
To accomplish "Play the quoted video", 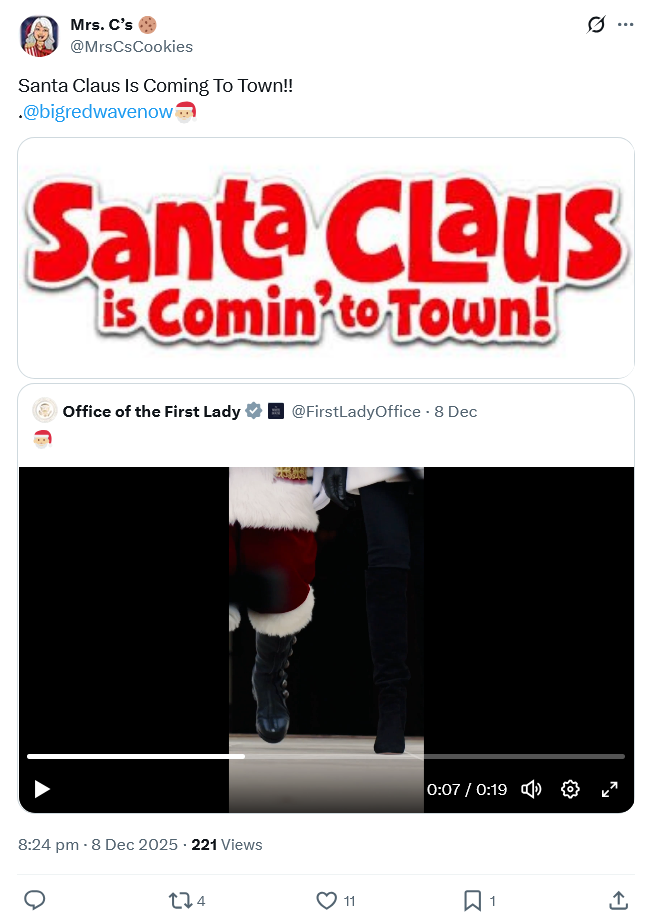I will pyautogui.click(x=42, y=789).
